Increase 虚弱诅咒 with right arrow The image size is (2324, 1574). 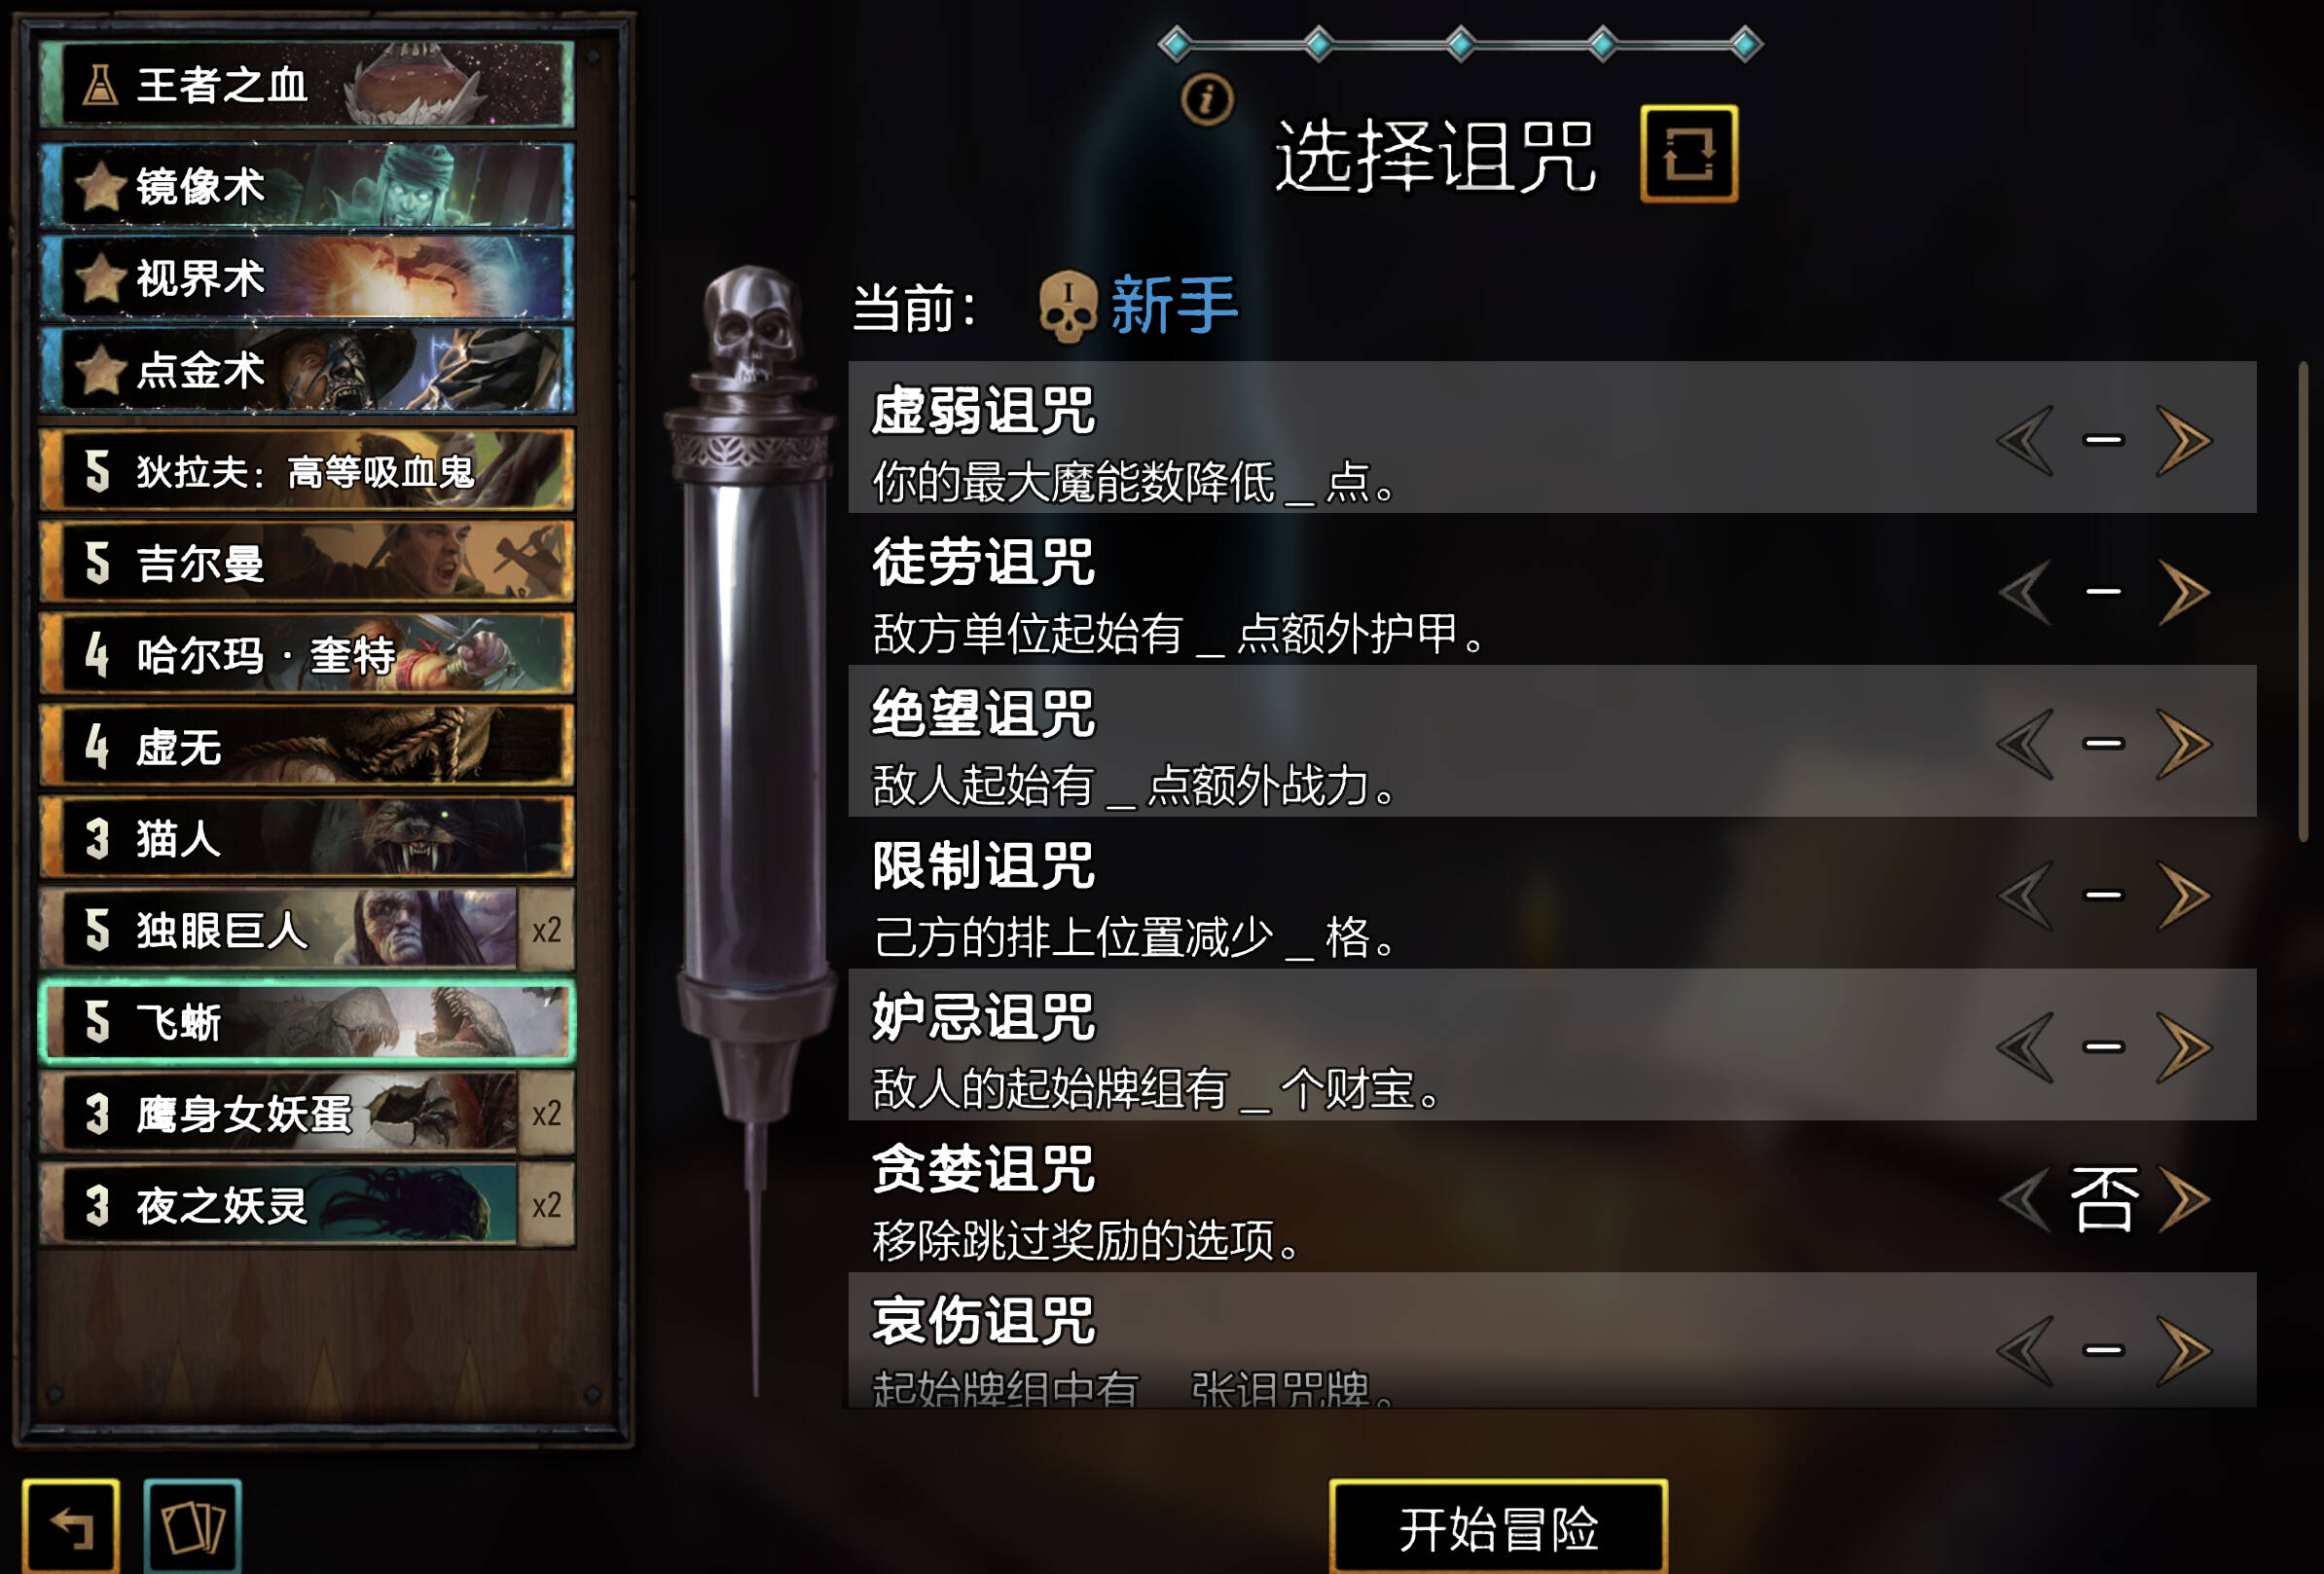(x=2184, y=440)
